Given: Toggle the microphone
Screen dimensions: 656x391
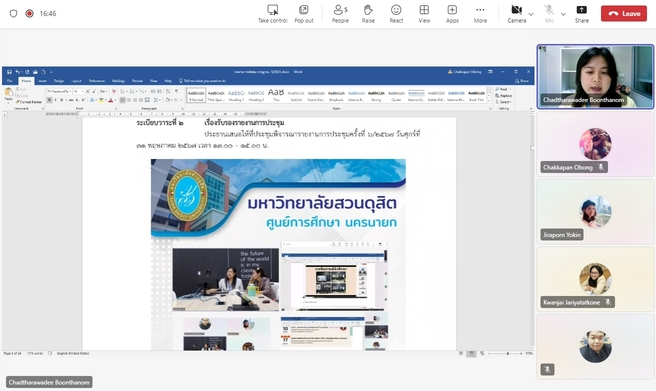Looking at the screenshot, I should tap(549, 10).
